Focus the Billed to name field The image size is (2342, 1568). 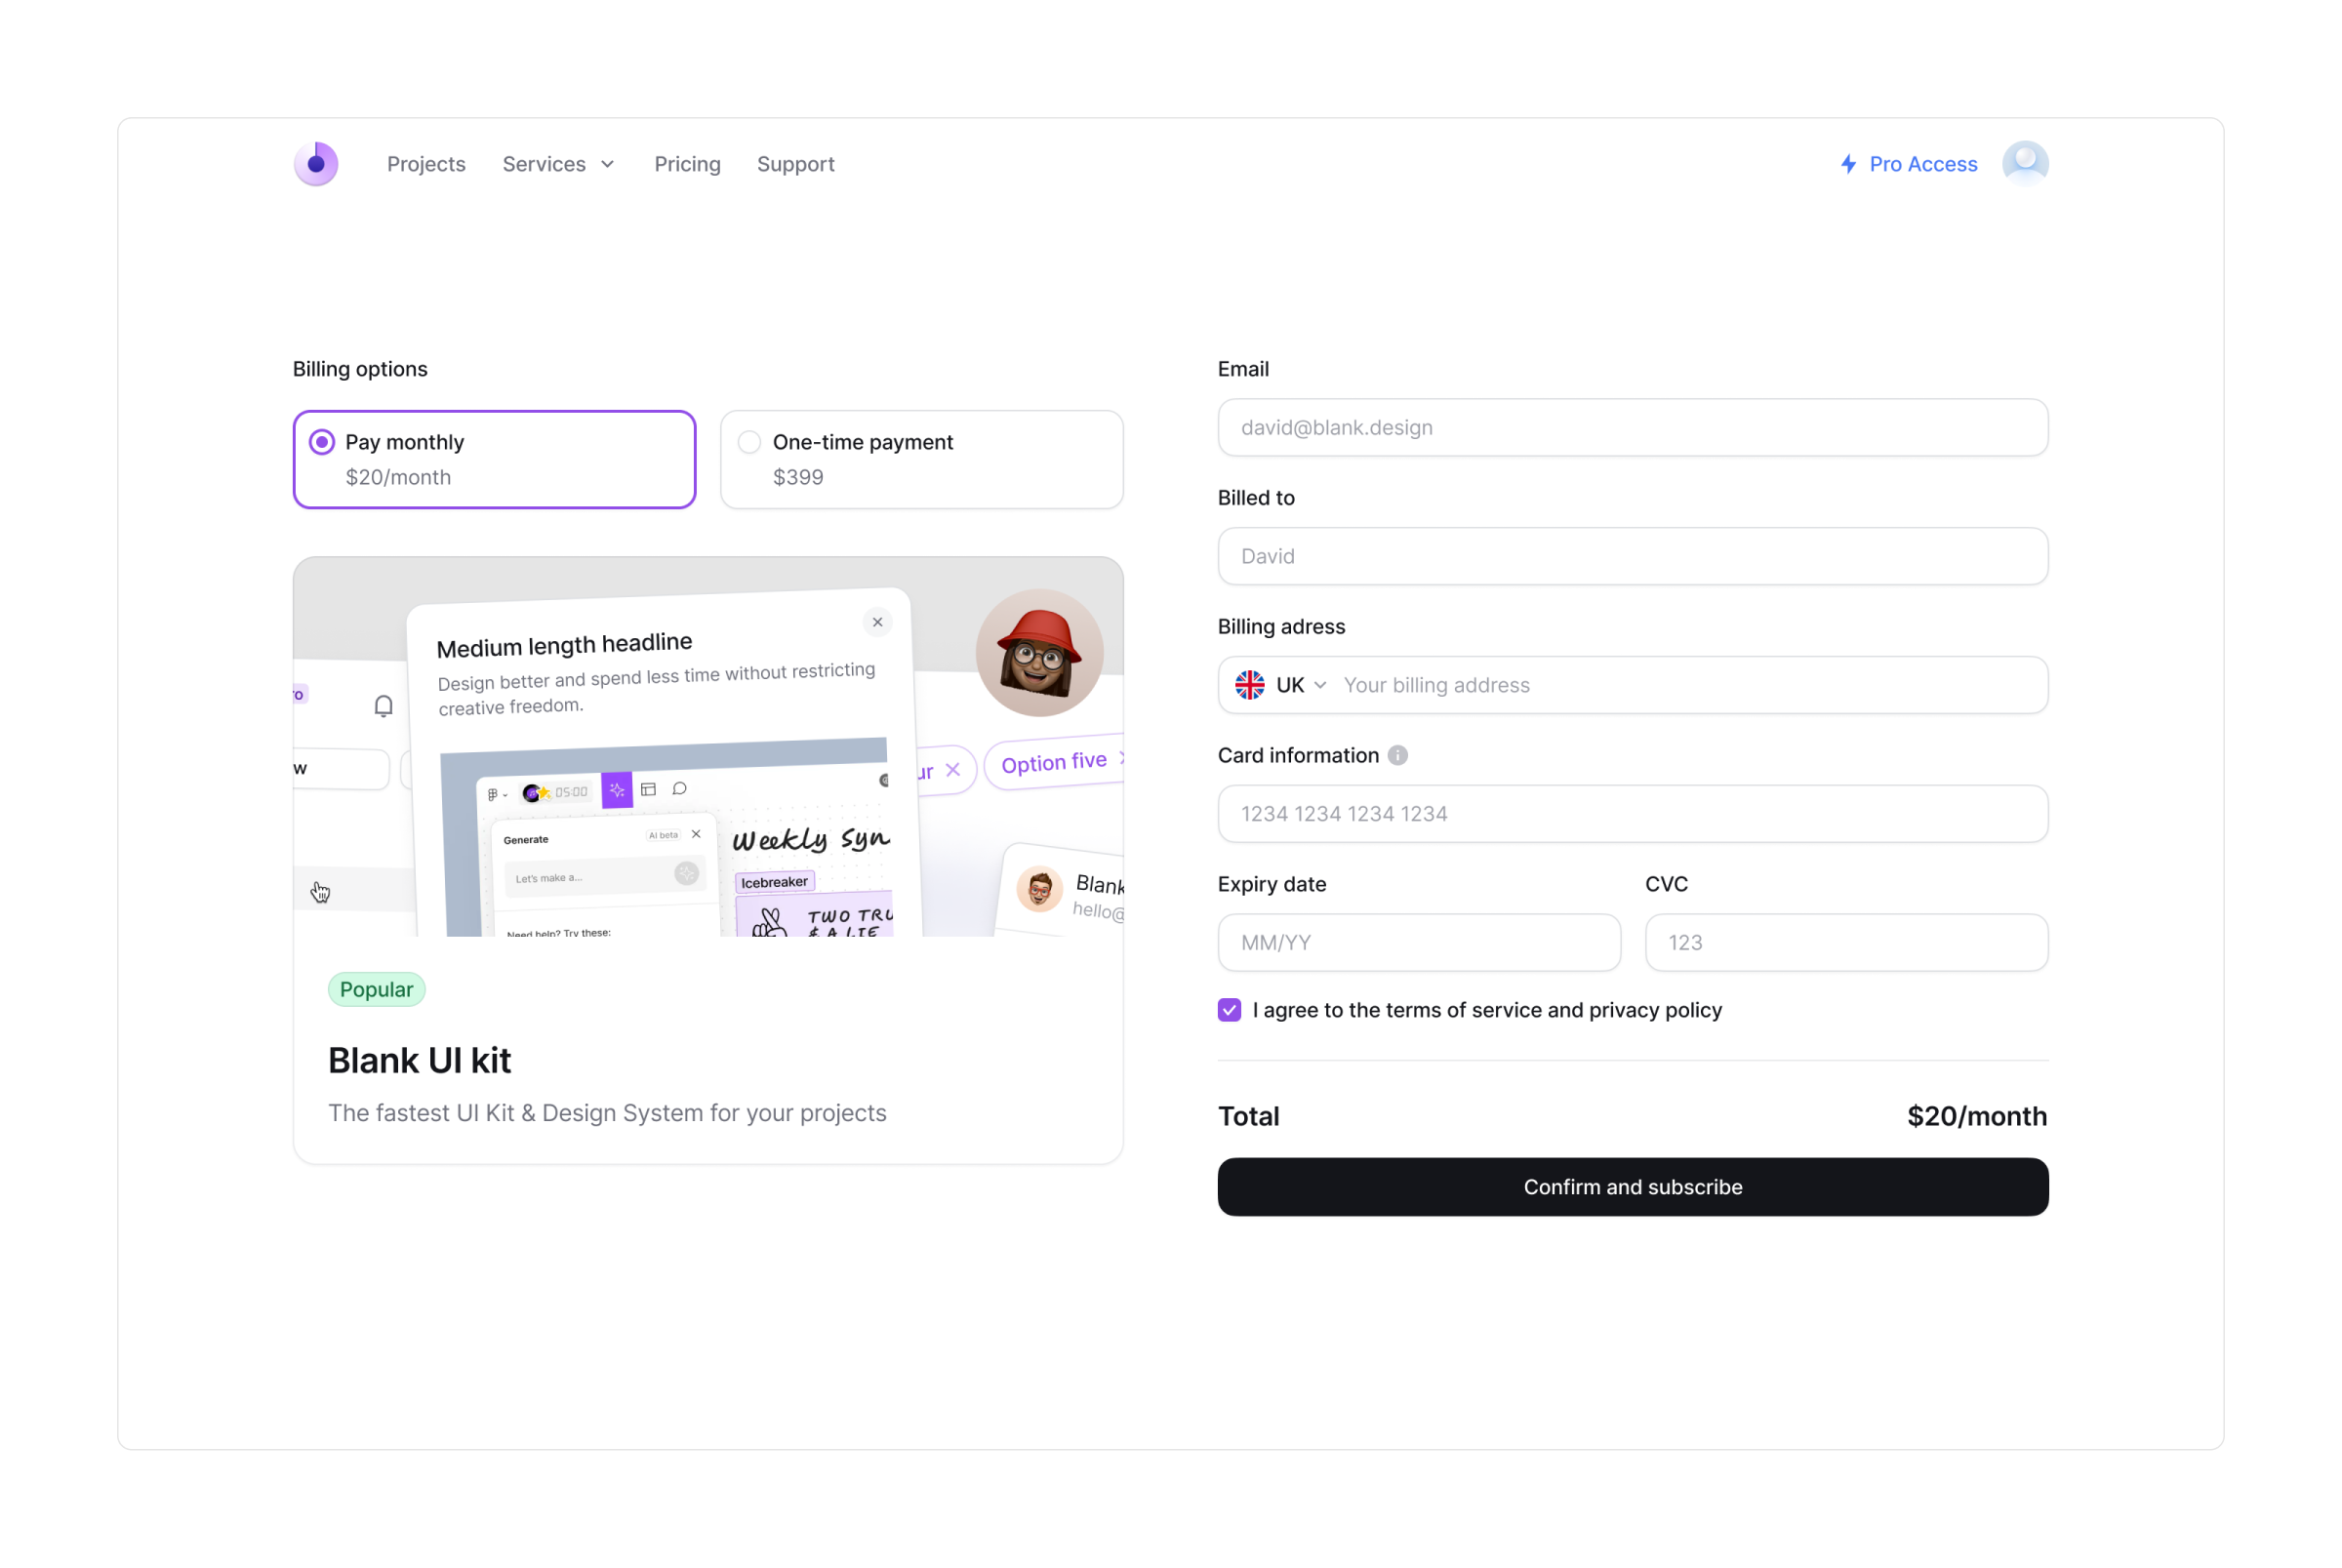(x=1633, y=556)
